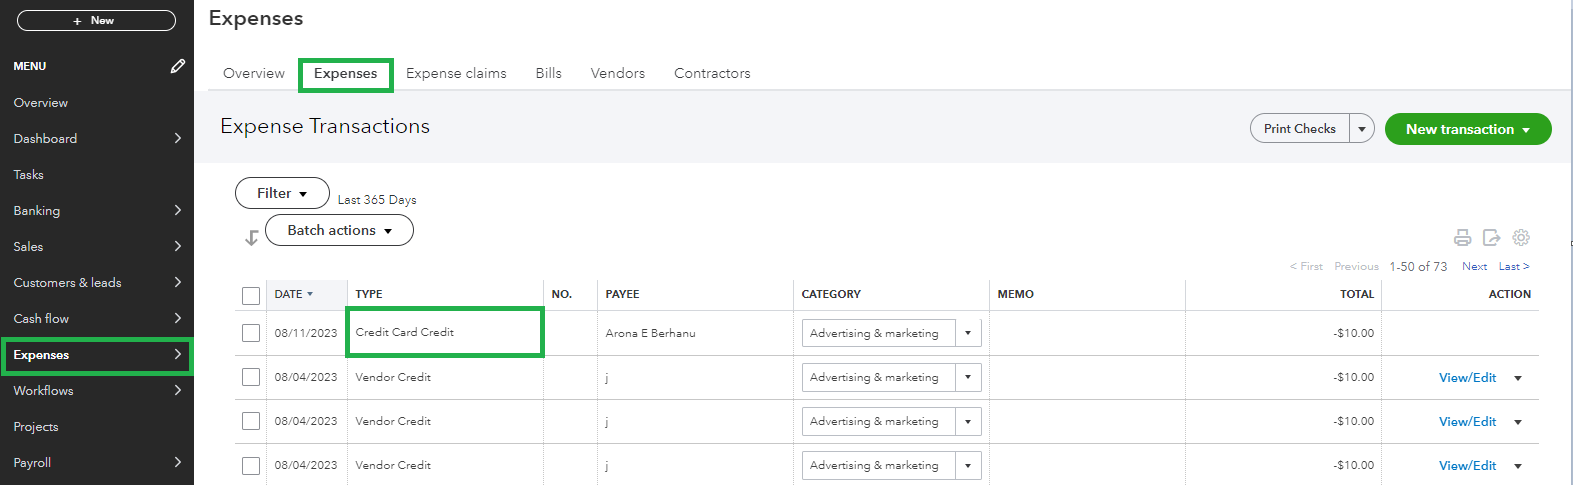Go to the Next page of results

(1474, 266)
